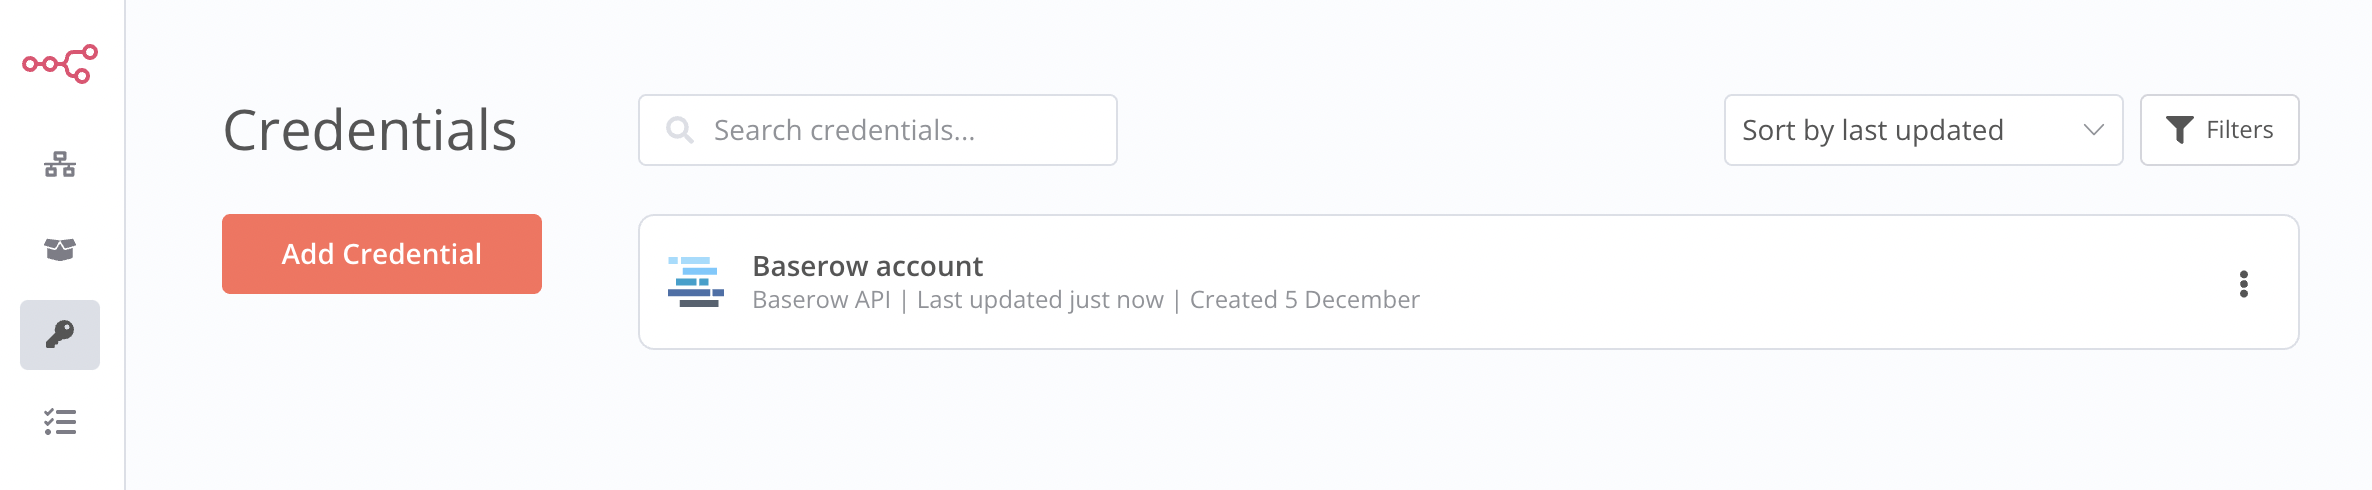2372x490 pixels.
Task: Click the Last updated just now text
Action: tap(1040, 300)
